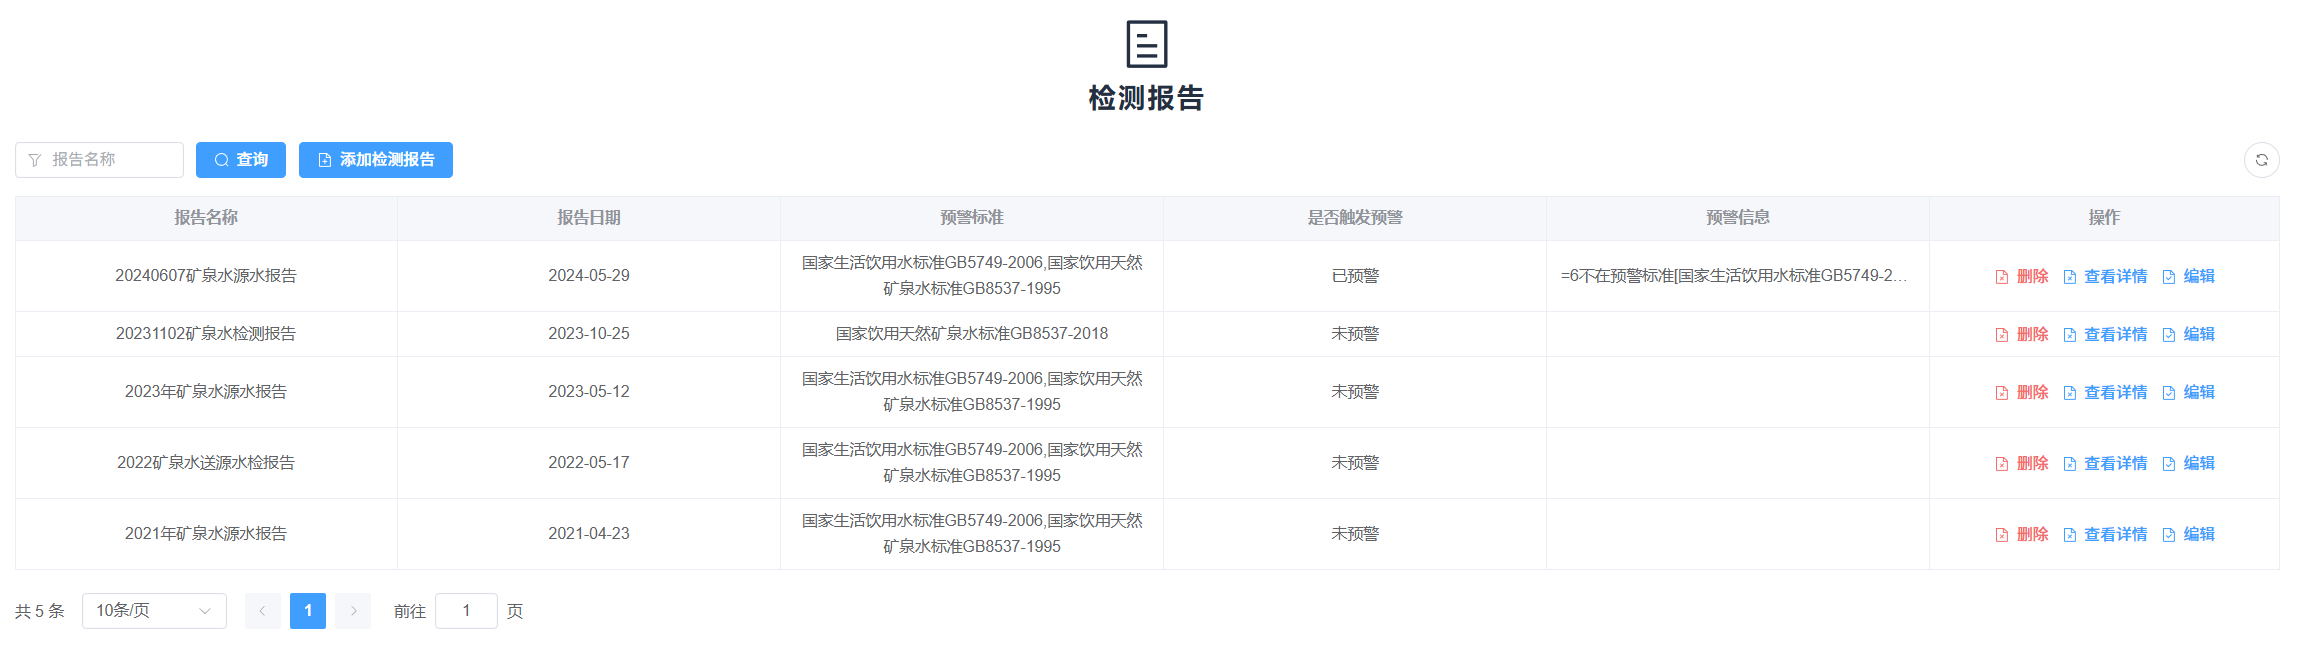Screen dimensions: 2300x646
Task: Delete the 20240607矿泉水源水报告 row
Action: [2022, 276]
